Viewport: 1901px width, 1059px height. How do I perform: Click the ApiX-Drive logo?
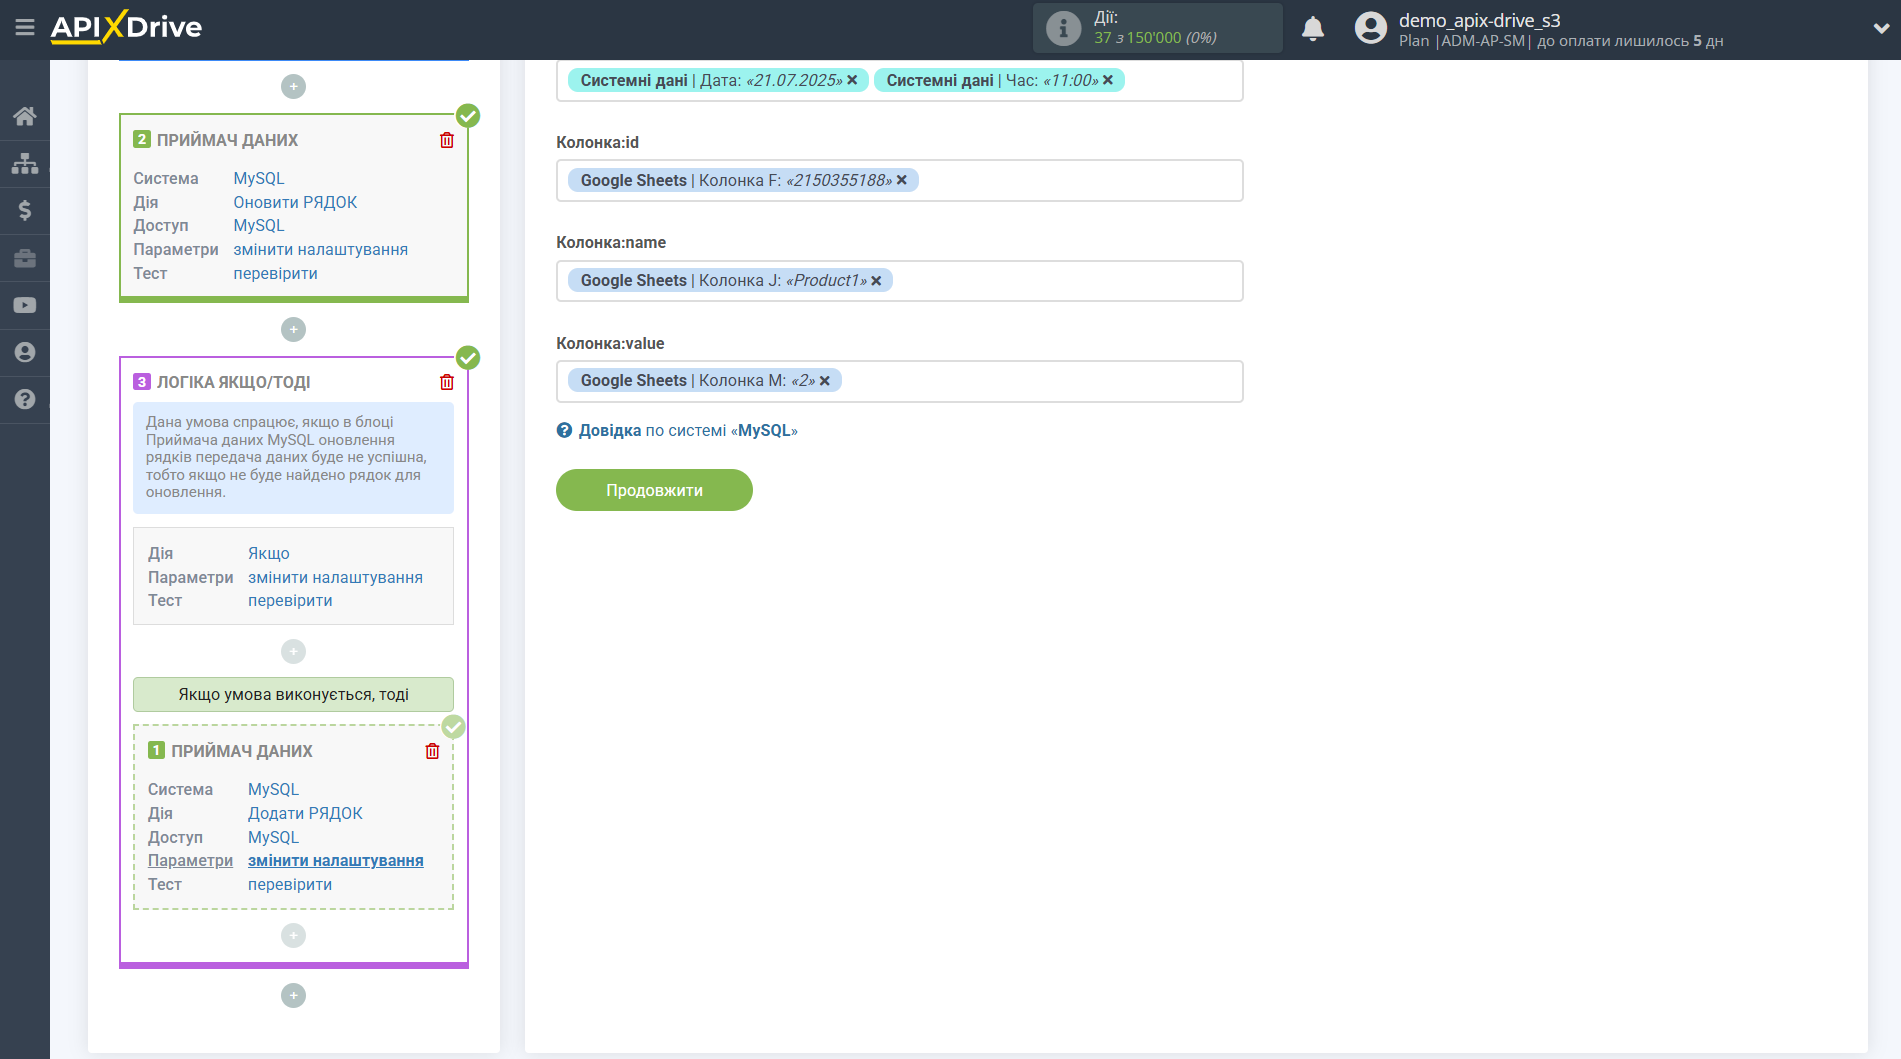pyautogui.click(x=126, y=27)
